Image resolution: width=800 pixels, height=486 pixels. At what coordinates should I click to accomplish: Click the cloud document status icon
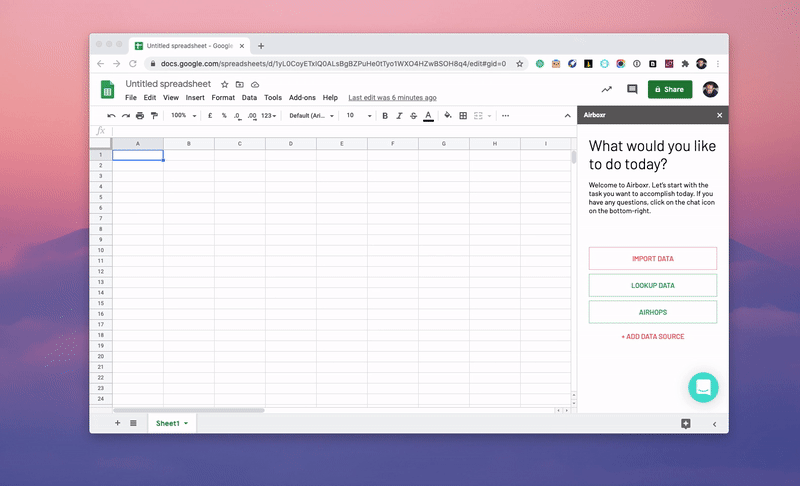click(x=255, y=84)
